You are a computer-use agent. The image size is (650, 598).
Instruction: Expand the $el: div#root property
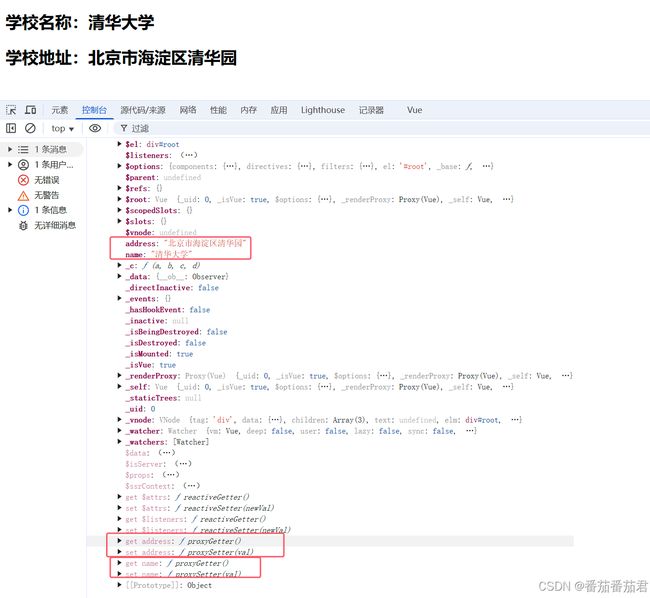(x=119, y=144)
